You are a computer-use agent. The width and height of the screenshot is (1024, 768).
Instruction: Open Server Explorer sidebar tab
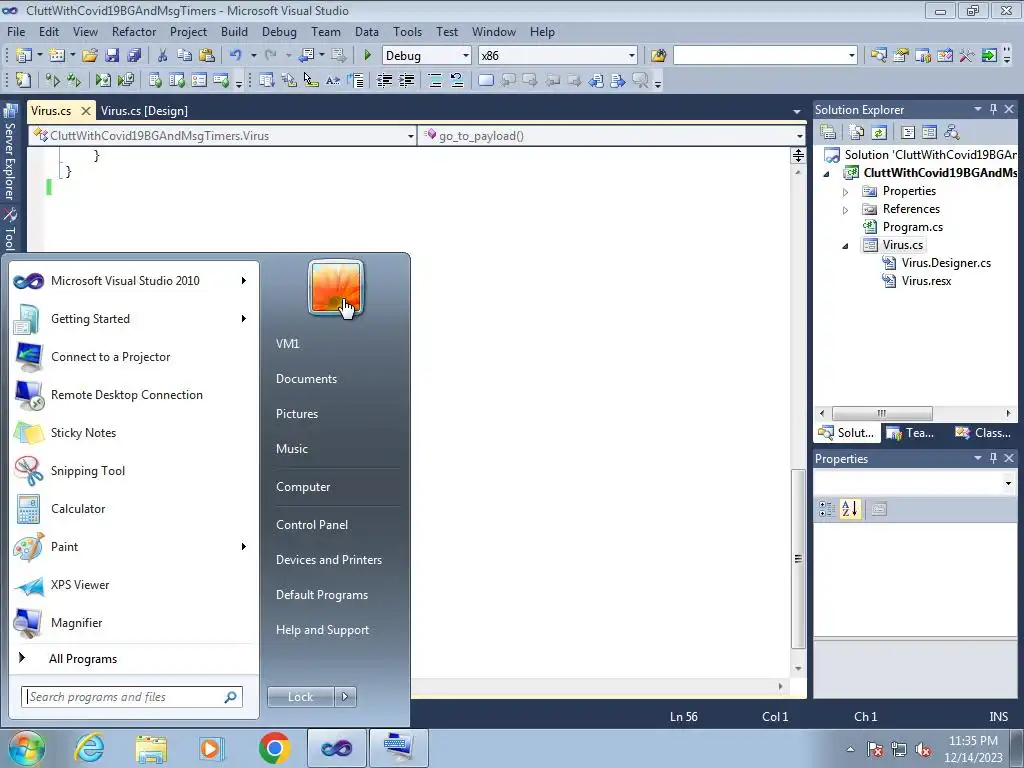[10, 153]
